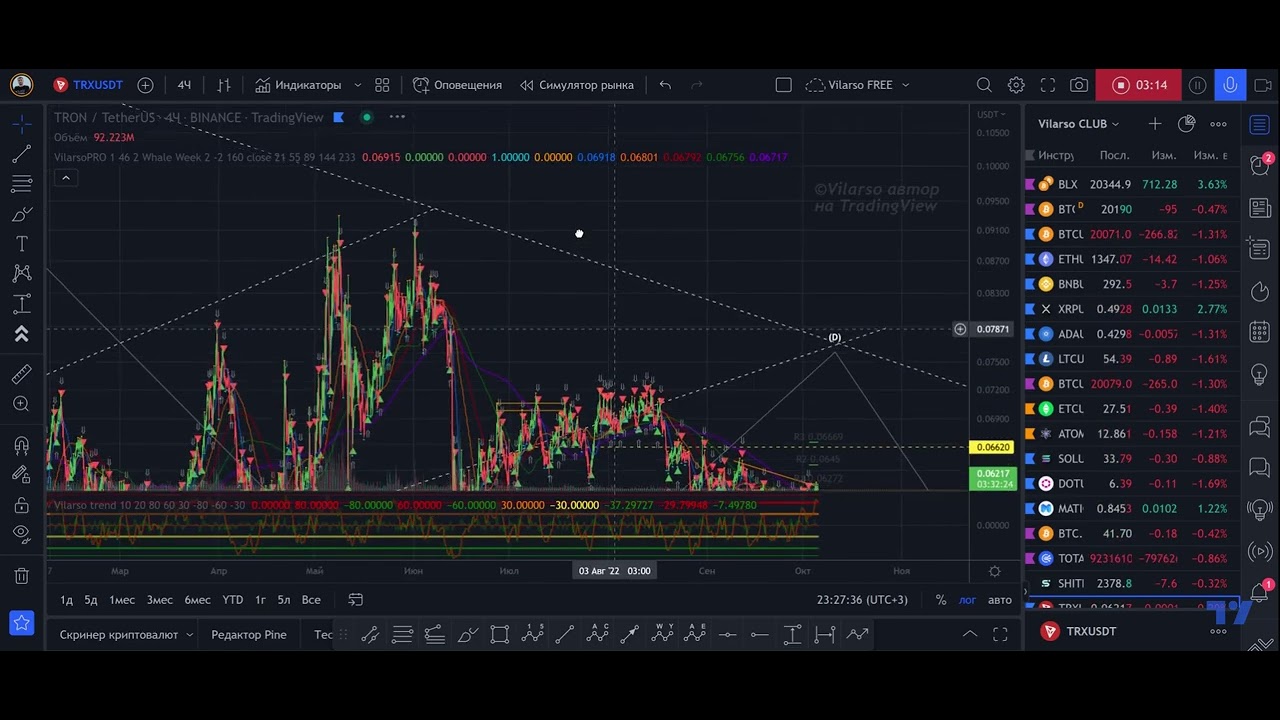Open the go to date icon
The width and height of the screenshot is (1280, 720).
pos(355,600)
